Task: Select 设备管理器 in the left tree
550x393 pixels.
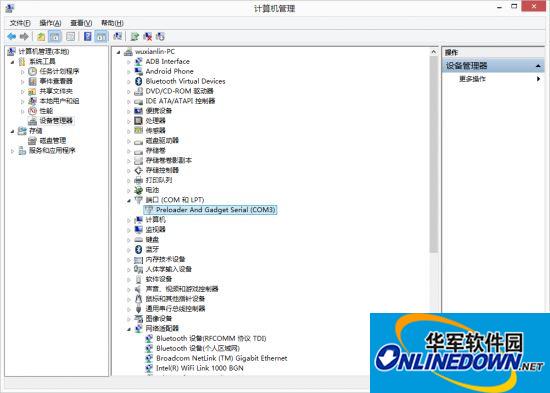Action: pos(56,121)
